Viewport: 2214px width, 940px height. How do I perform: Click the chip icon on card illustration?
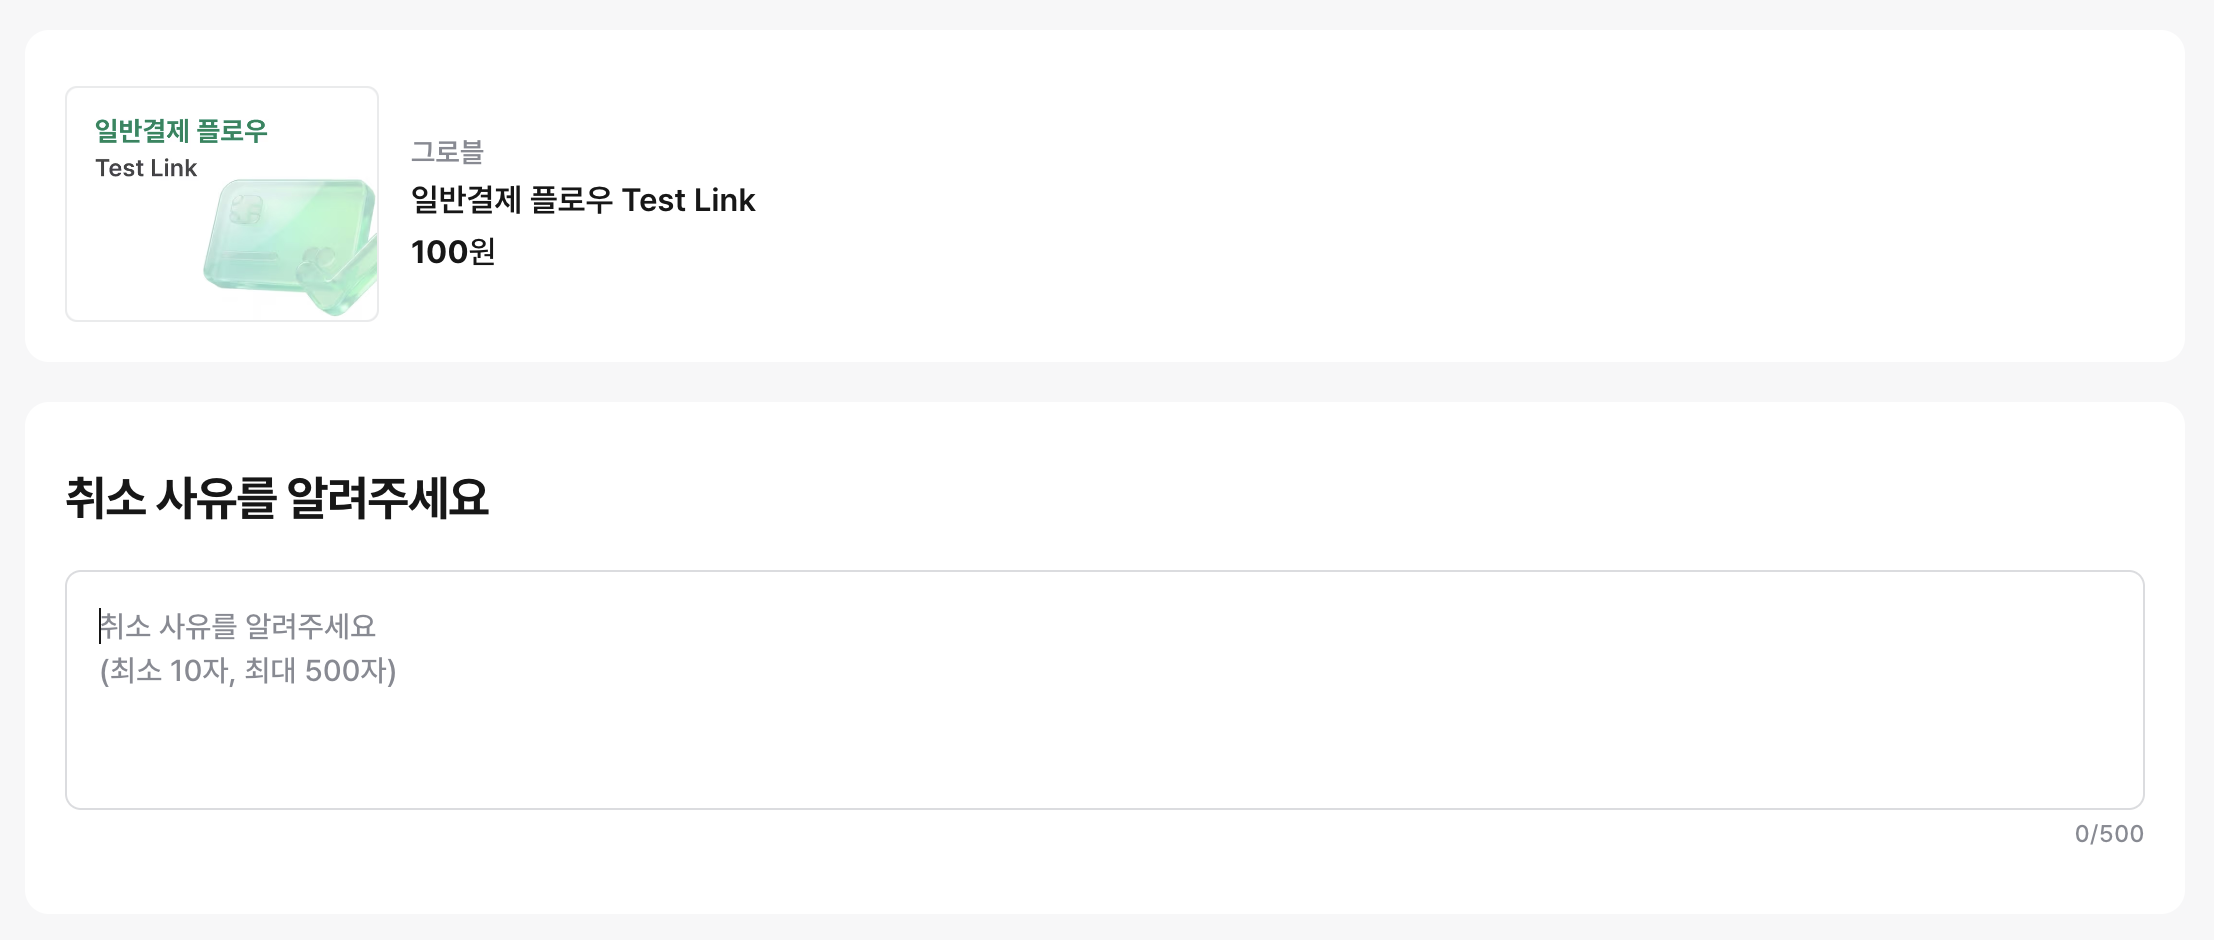(245, 208)
